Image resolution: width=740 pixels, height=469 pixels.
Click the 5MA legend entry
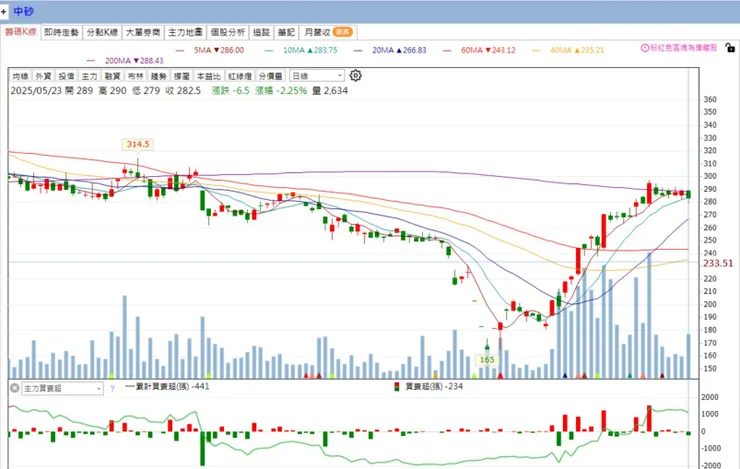click(x=210, y=50)
